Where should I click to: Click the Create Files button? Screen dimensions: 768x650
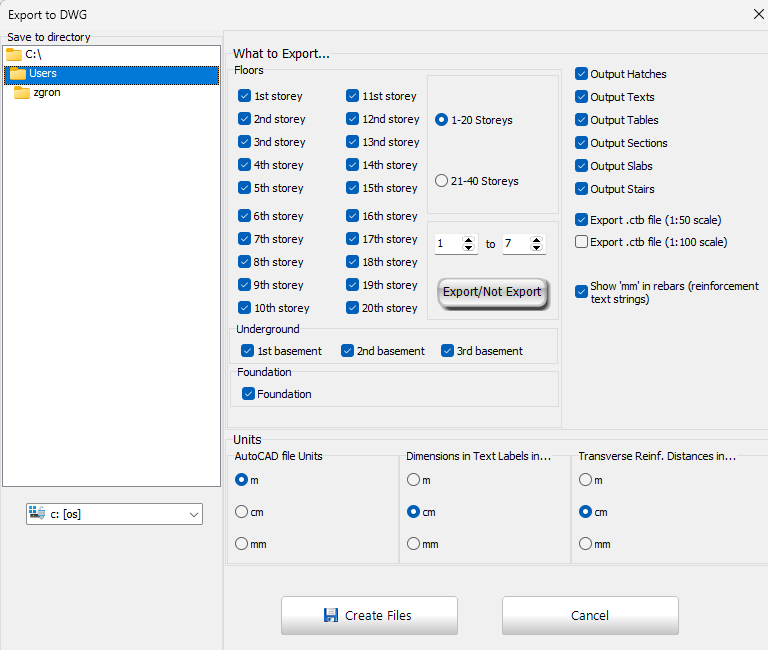click(x=369, y=615)
